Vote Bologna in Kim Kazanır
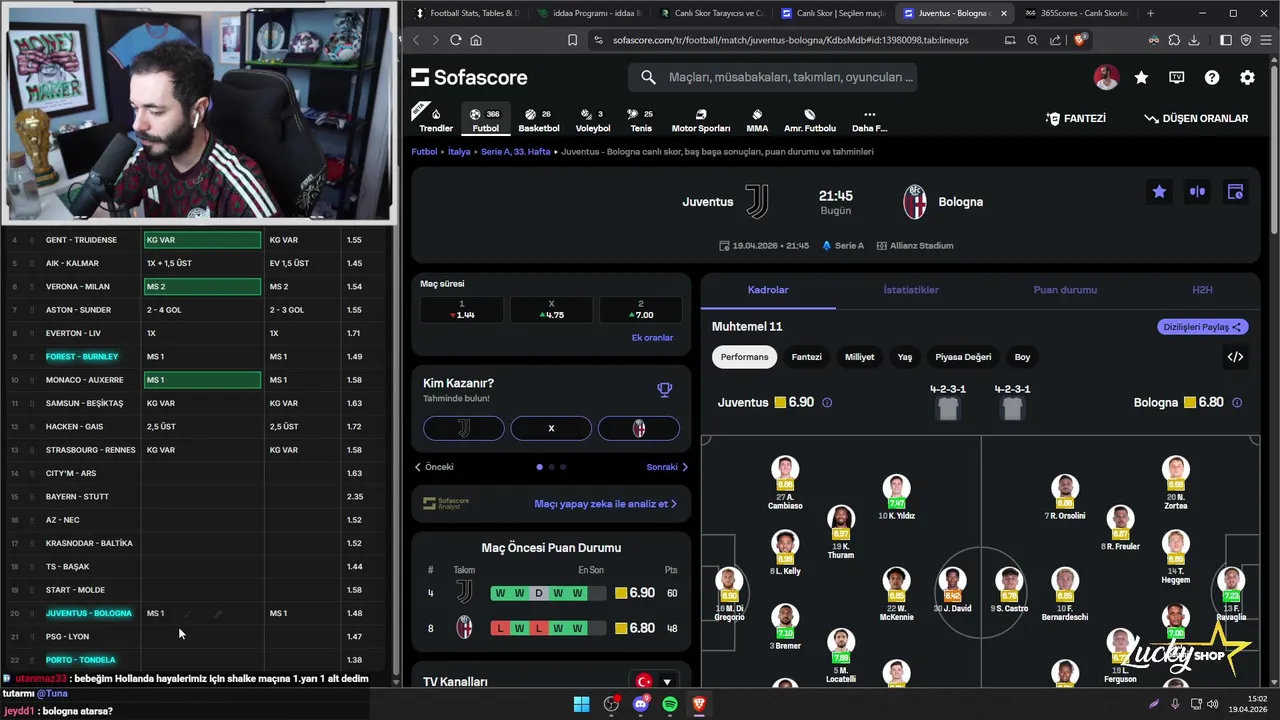 click(x=639, y=428)
